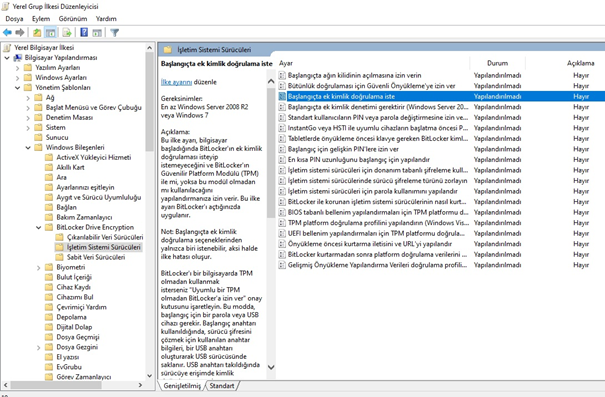605x397 pixels.
Task: Open the Yardım menu
Action: [106, 19]
